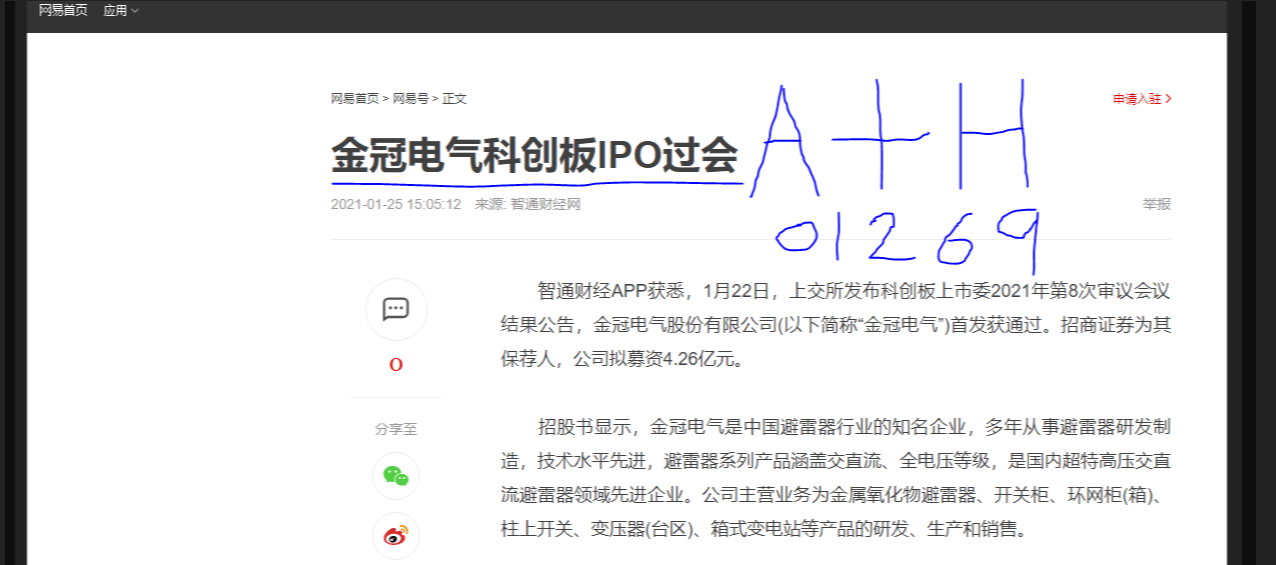Screen dimensions: 1276x565
Task: Click 申请入驻 link
Action: point(1142,99)
